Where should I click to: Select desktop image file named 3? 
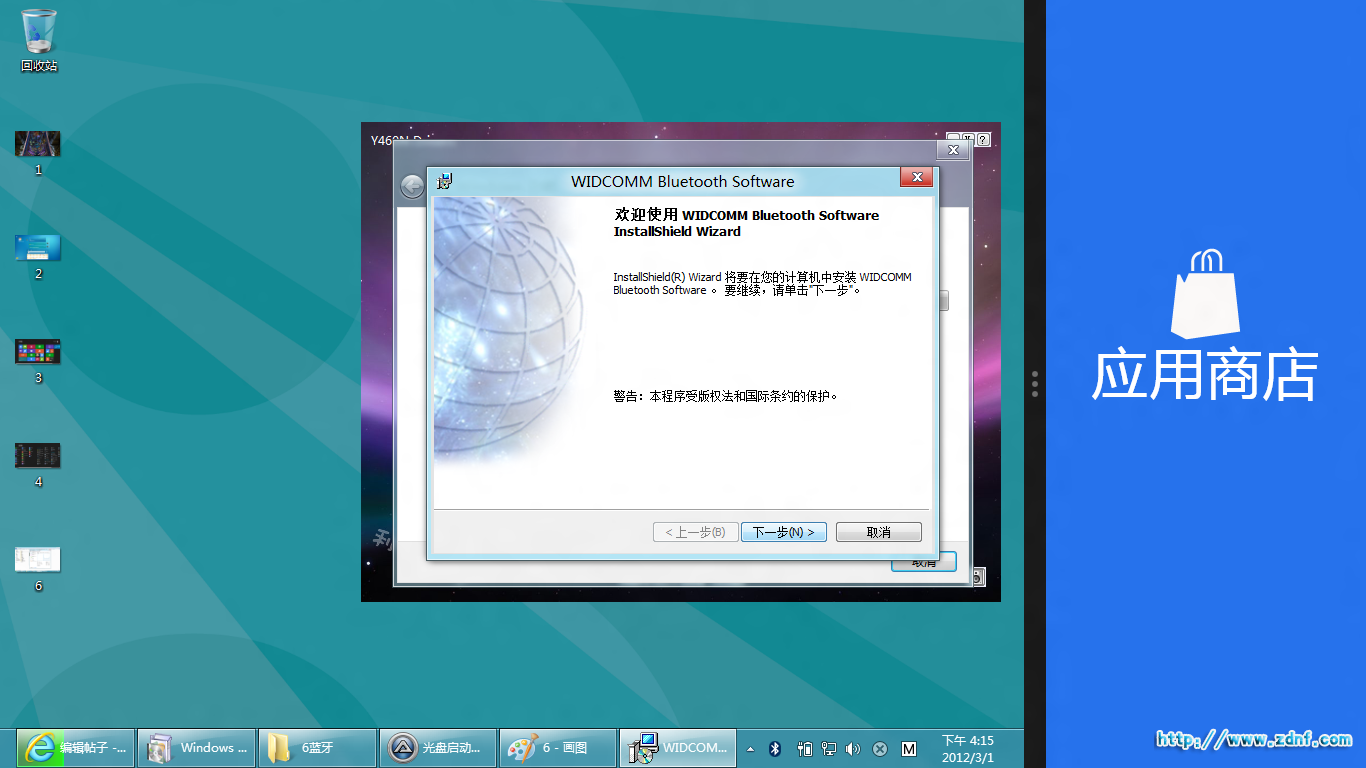point(38,361)
